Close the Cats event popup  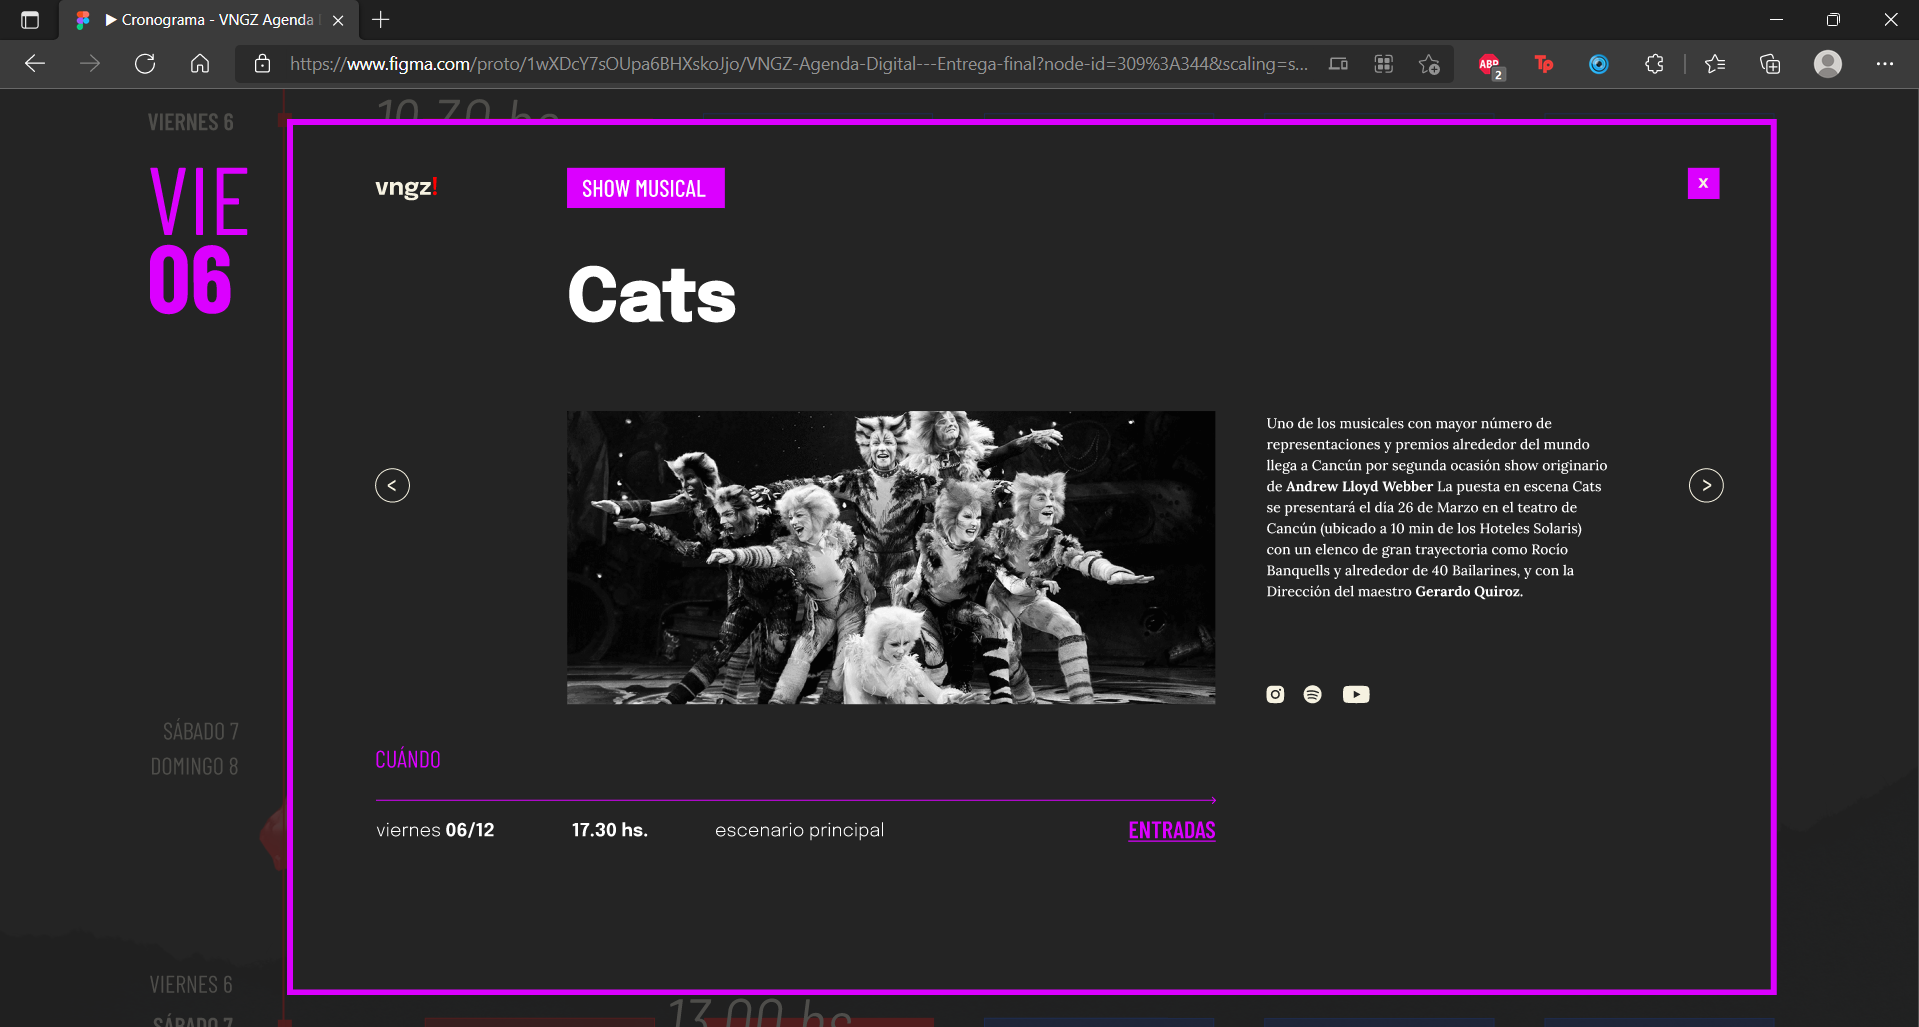point(1703,184)
